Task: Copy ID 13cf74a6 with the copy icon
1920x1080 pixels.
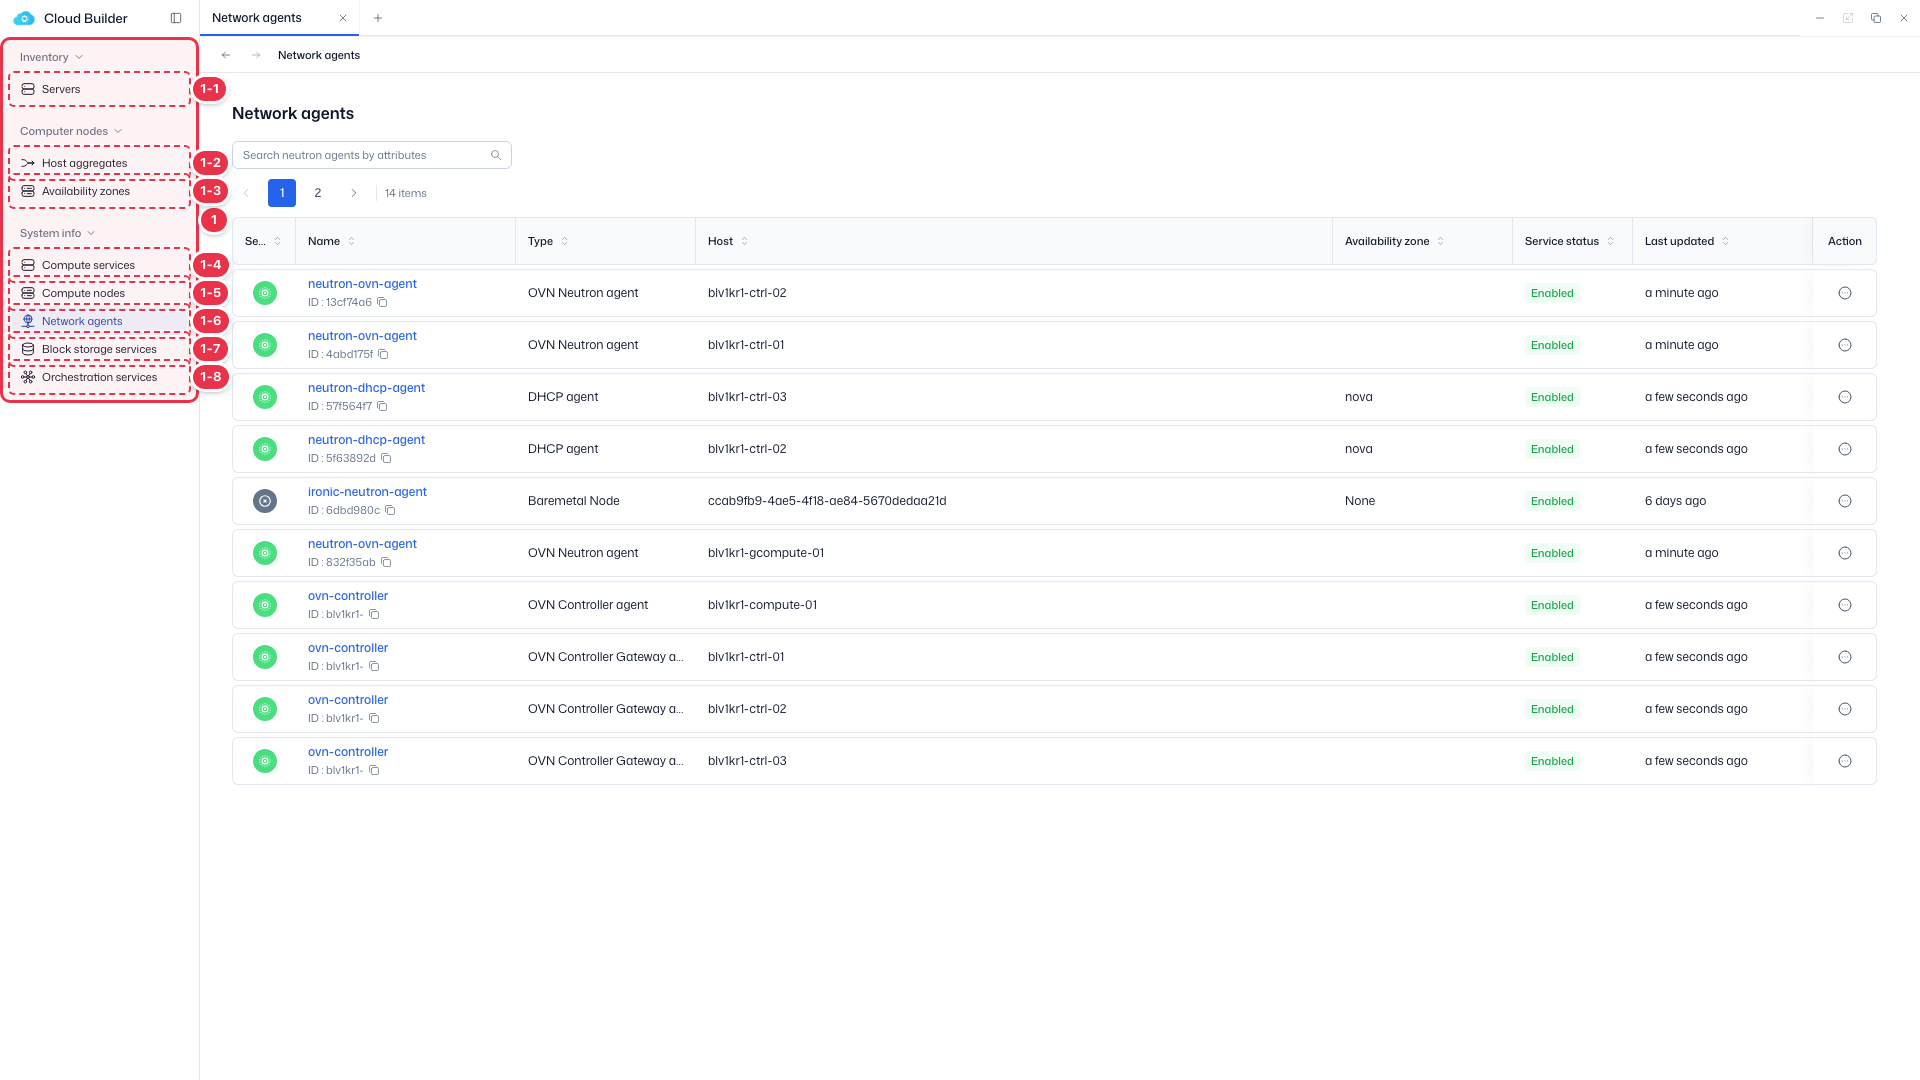Action: (382, 302)
